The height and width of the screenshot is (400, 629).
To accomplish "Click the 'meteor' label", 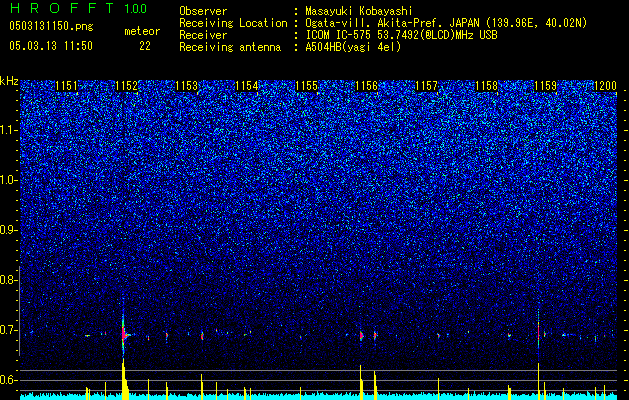I will tap(142, 31).
